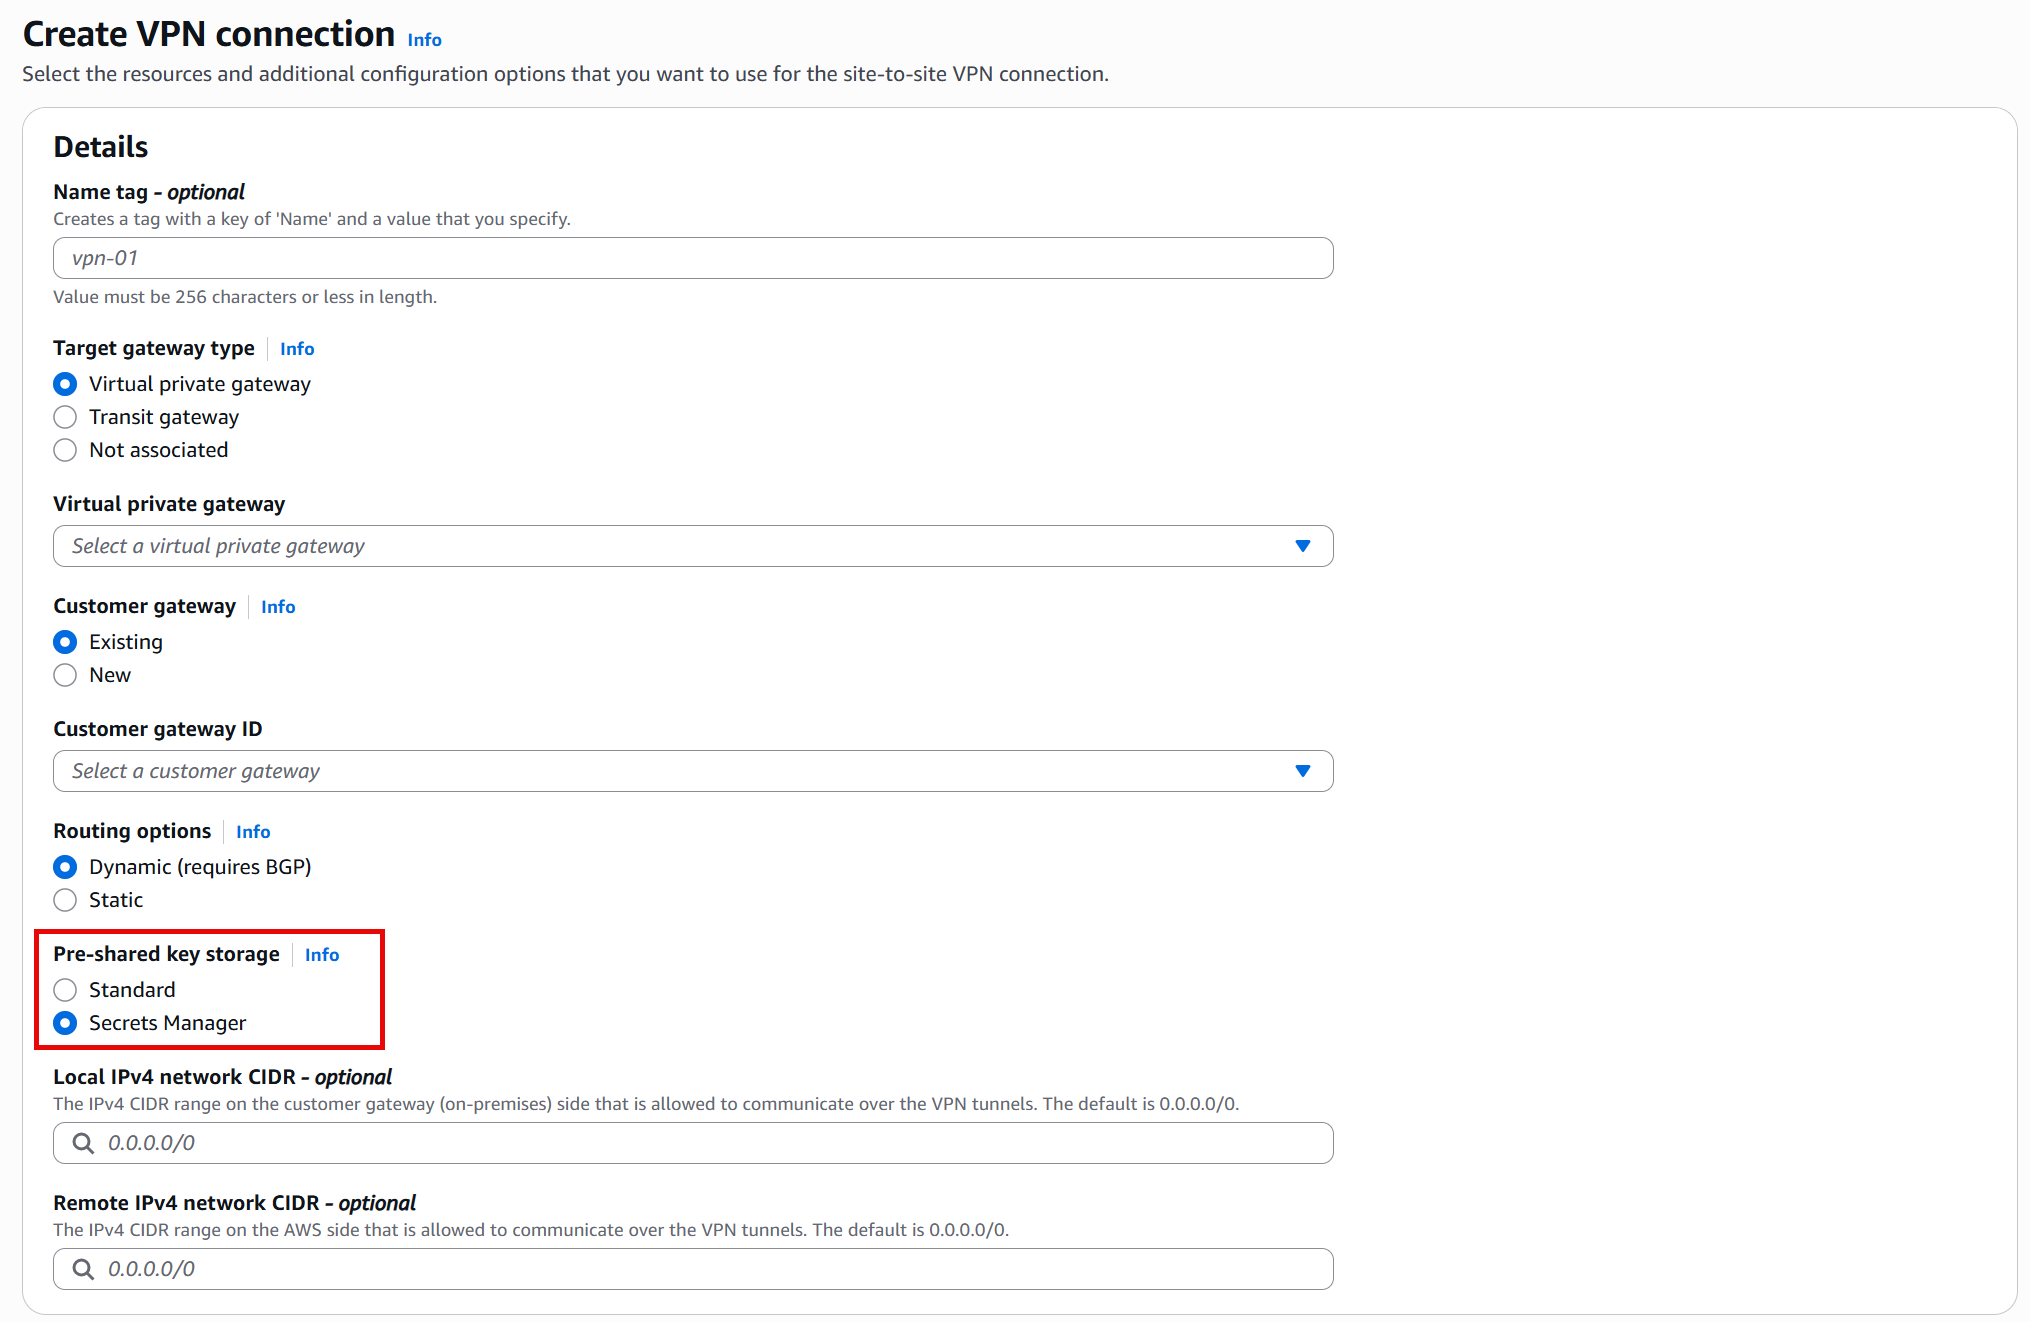The width and height of the screenshot is (2030, 1322).
Task: Select Dynamic (requires BGP) routing
Action: 65,867
